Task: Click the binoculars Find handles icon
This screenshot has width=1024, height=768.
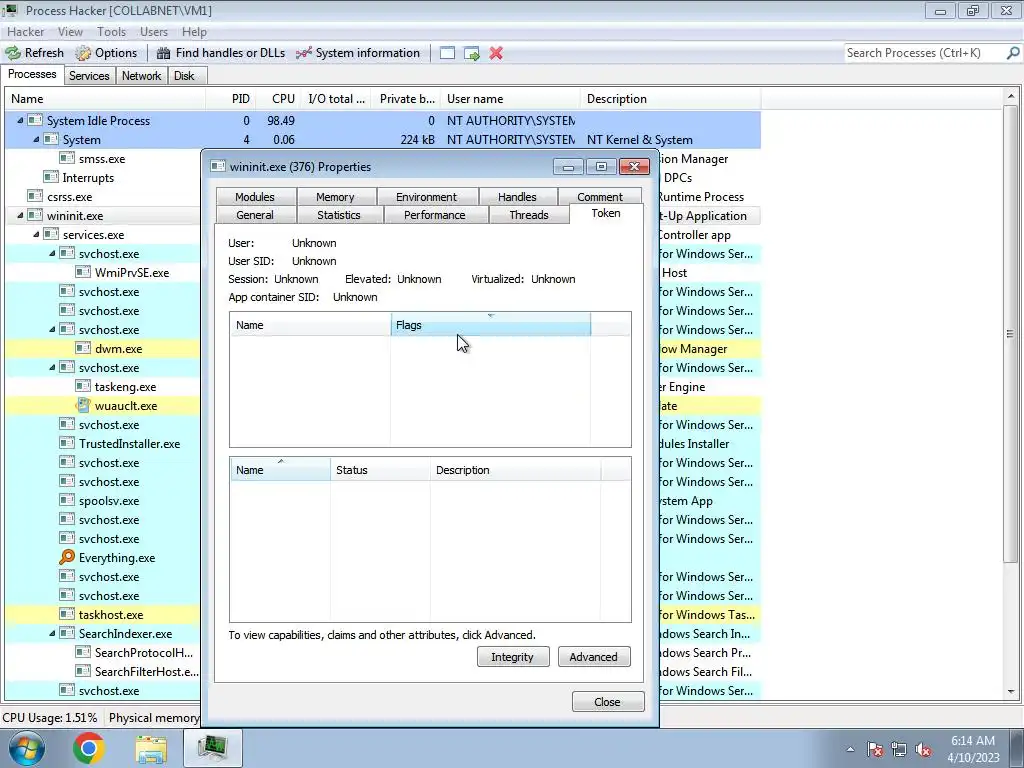Action: (163, 53)
